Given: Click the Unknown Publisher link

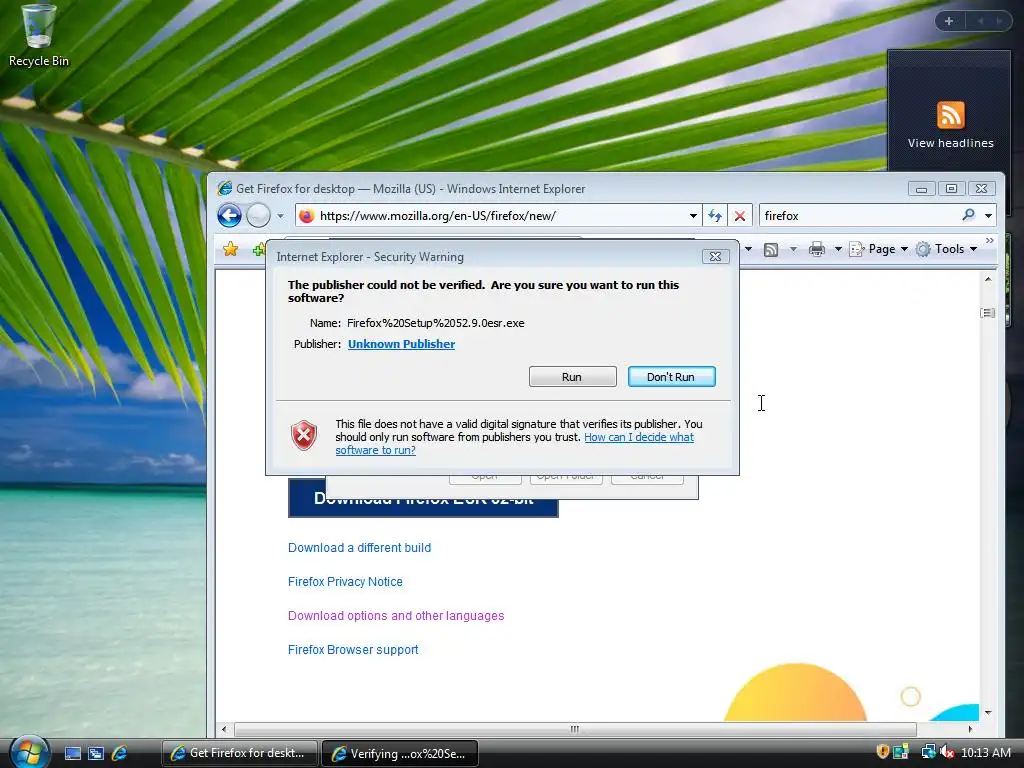Looking at the screenshot, I should (x=401, y=344).
